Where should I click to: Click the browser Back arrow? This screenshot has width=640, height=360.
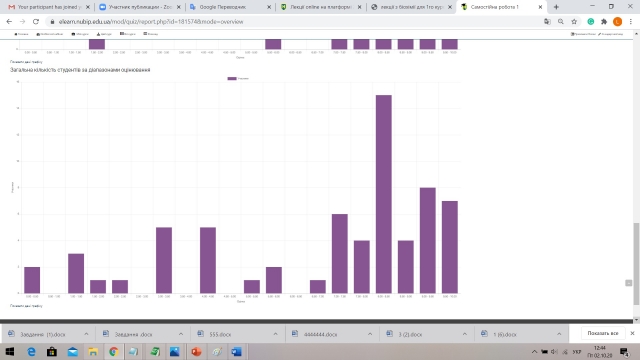[x=9, y=22]
